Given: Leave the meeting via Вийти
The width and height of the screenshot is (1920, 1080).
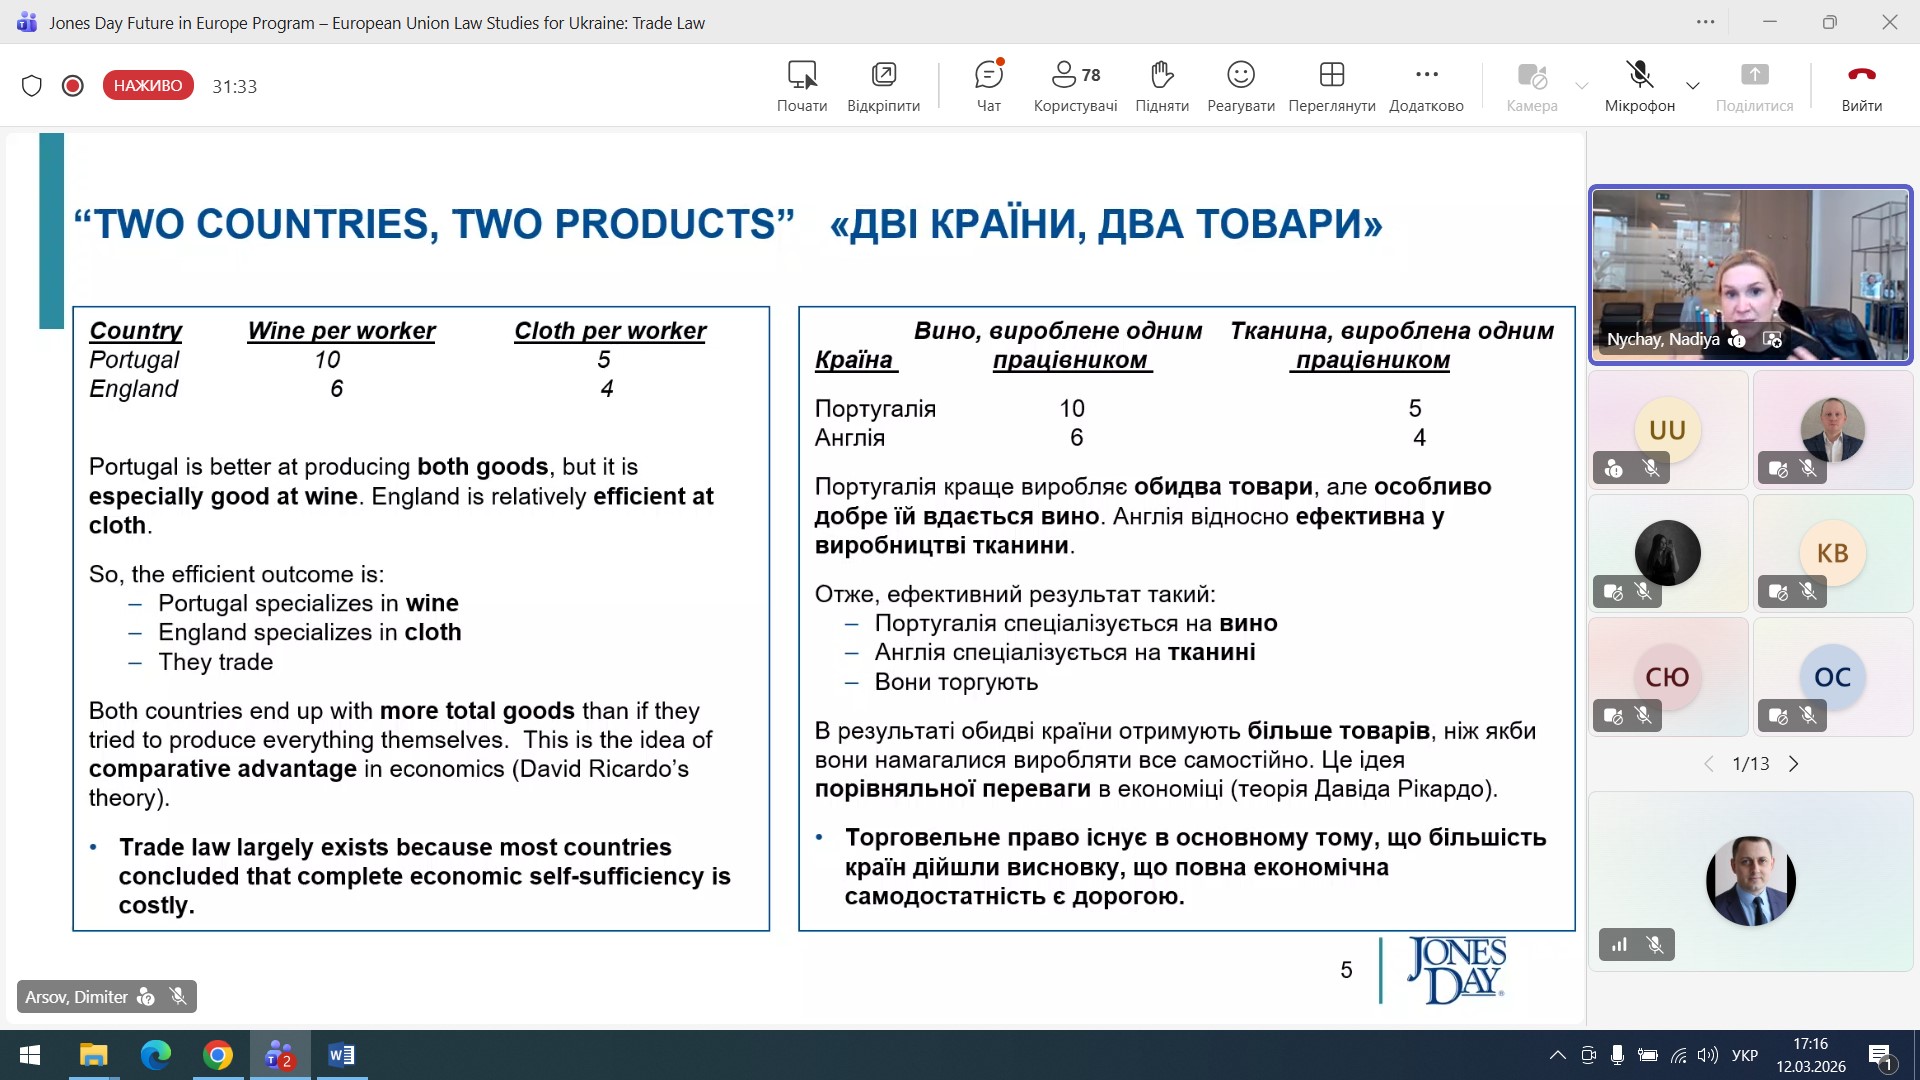Looking at the screenshot, I should coord(1861,85).
